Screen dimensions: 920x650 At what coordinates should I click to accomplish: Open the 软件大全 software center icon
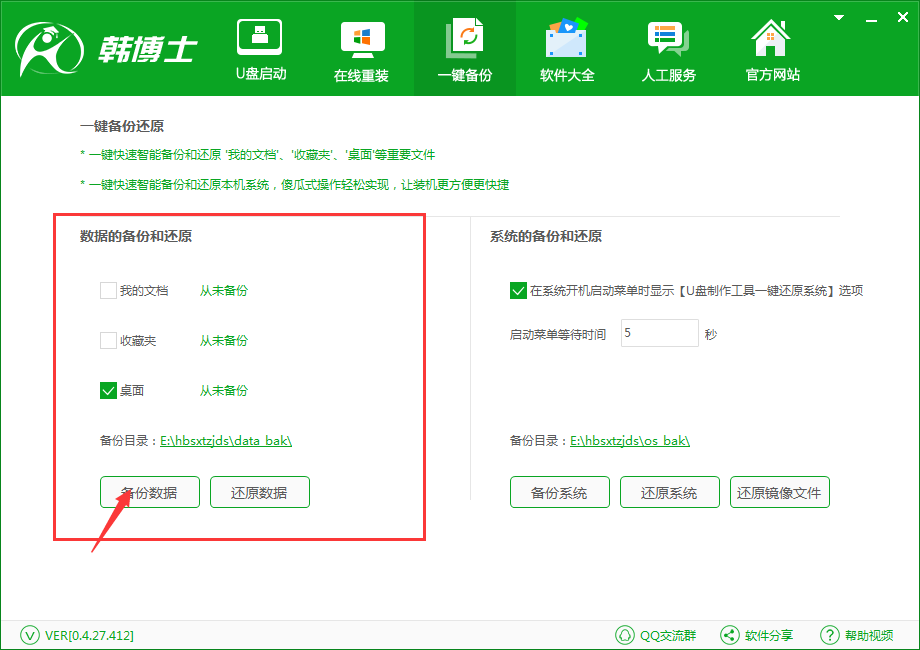coord(566,40)
